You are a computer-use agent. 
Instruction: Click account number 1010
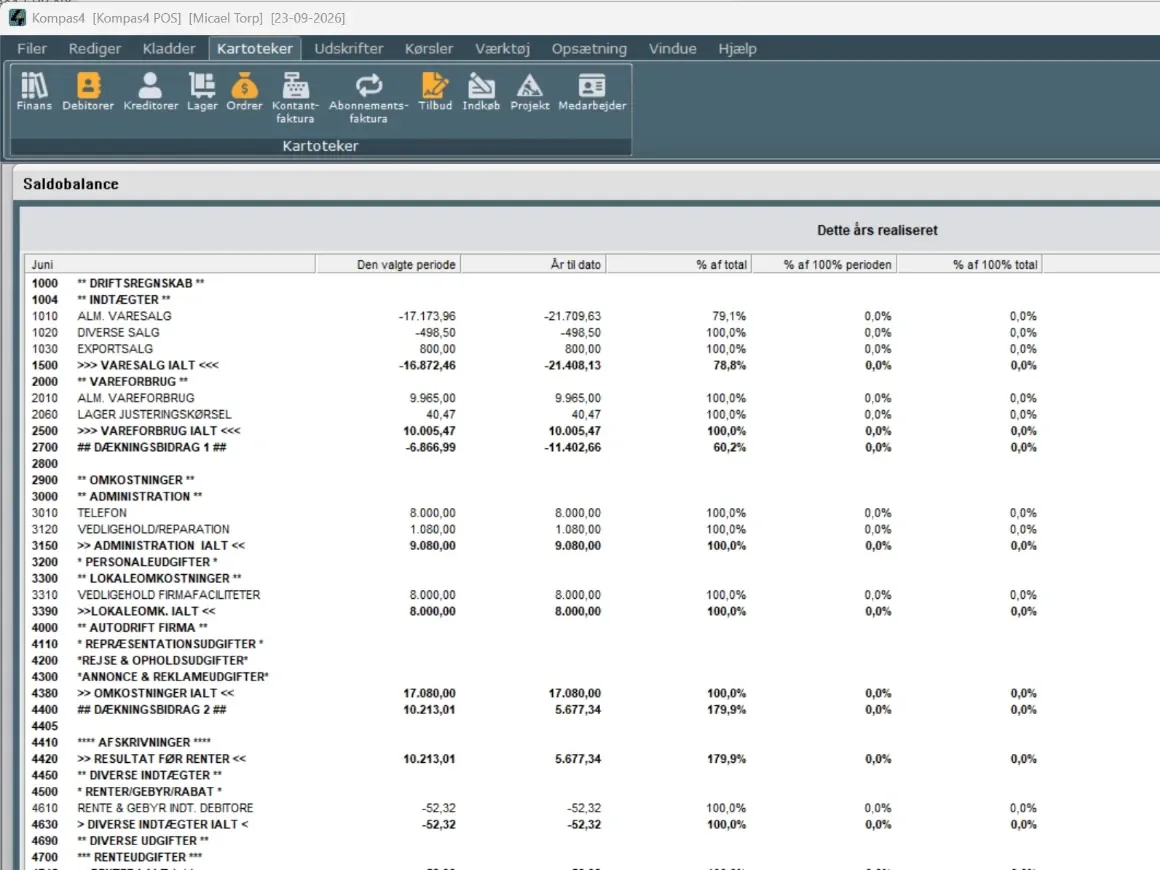(44, 316)
